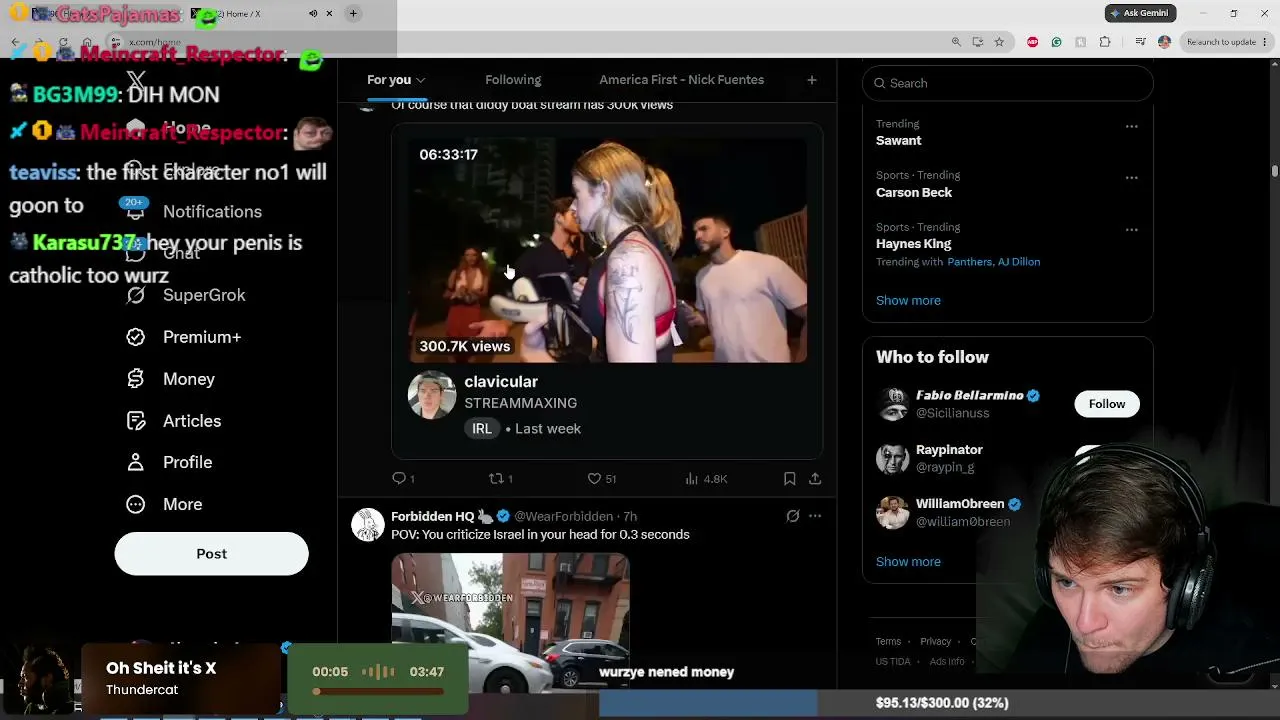Open the Privacy footer link
The height and width of the screenshot is (720, 1280).
pyautogui.click(x=935, y=642)
